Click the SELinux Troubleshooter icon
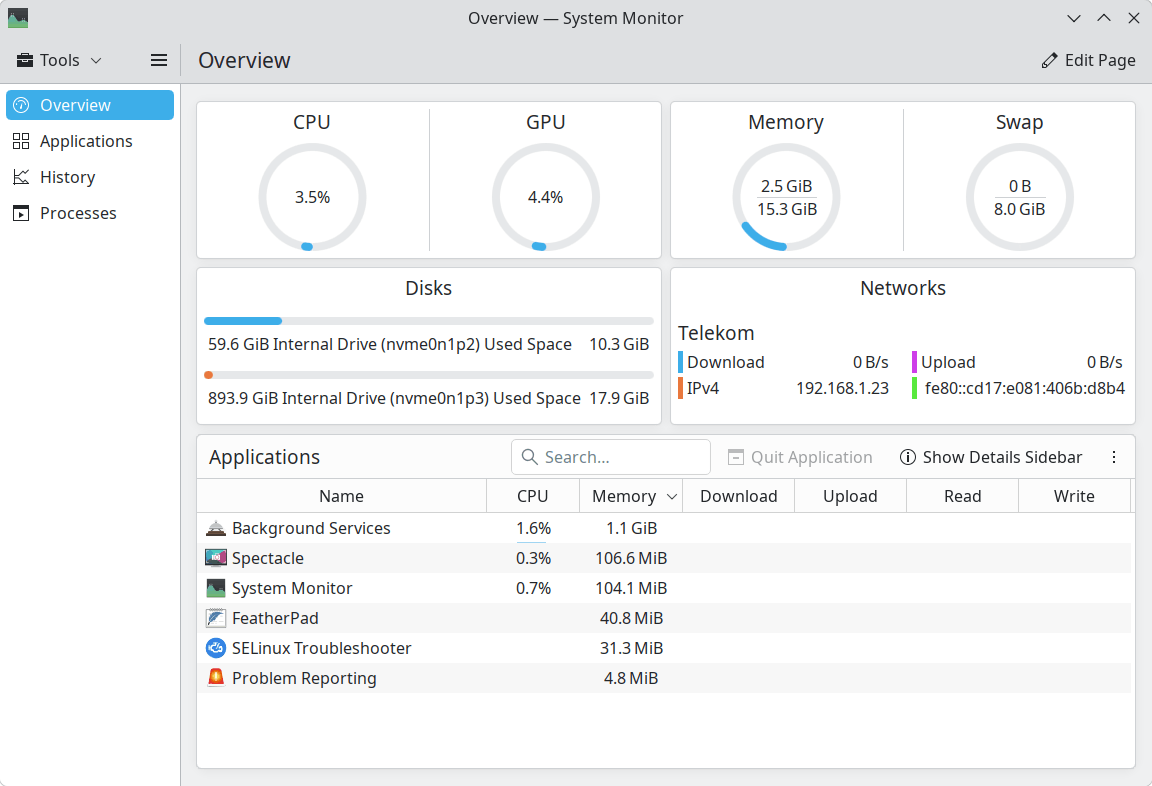1152x786 pixels. coord(216,648)
